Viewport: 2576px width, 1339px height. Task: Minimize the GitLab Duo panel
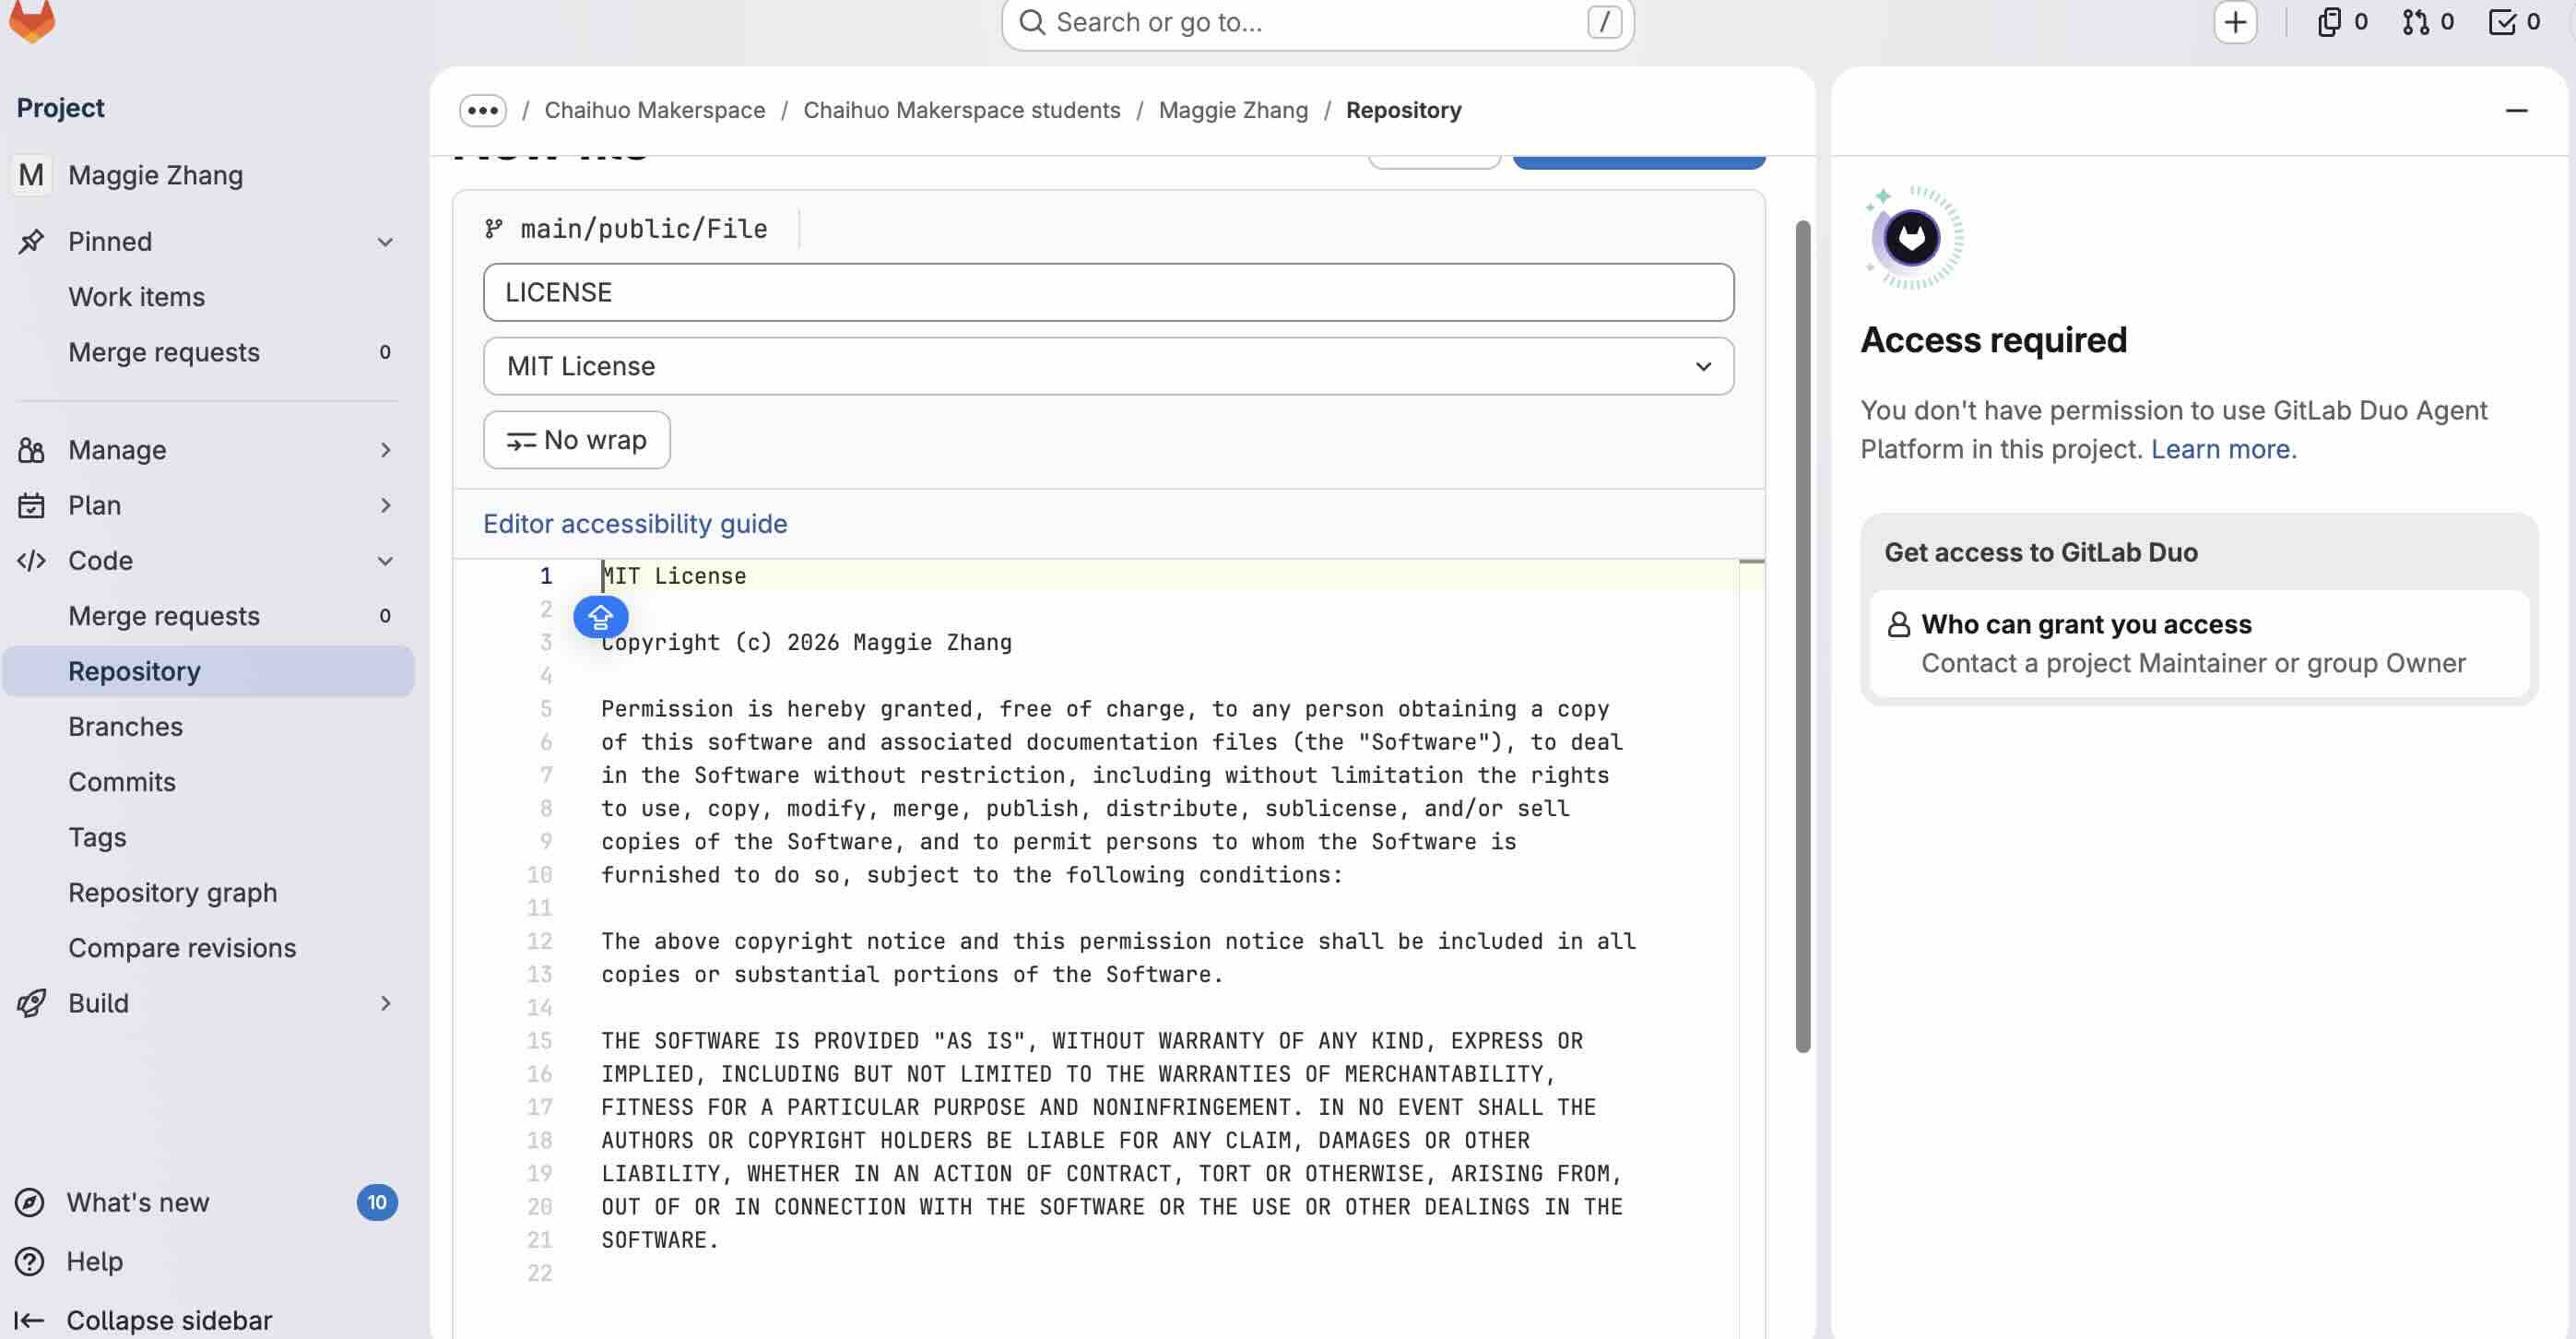[x=2516, y=110]
